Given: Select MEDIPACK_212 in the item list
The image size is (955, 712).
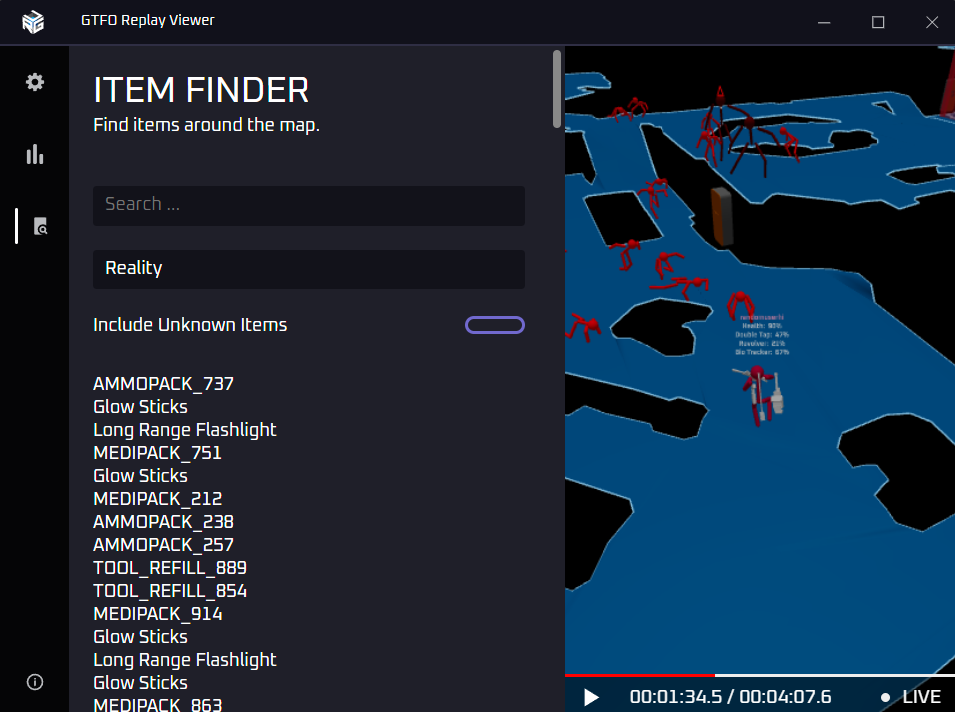Looking at the screenshot, I should [x=158, y=499].
